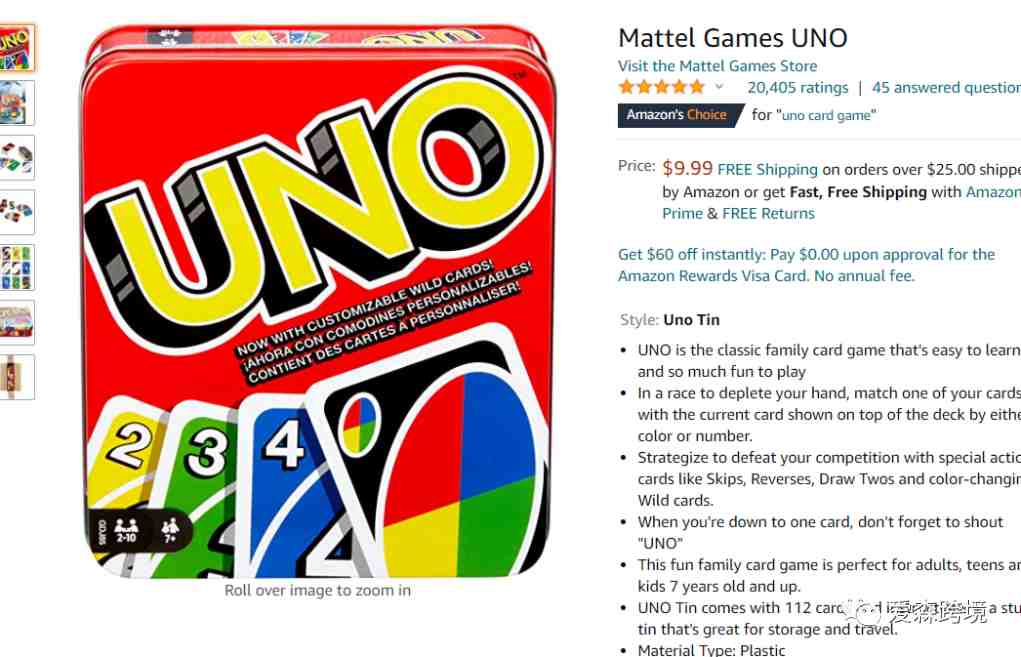The image size is (1021, 657).
Task: Select the third thumbnail showing scattered cards
Action: 16,158
